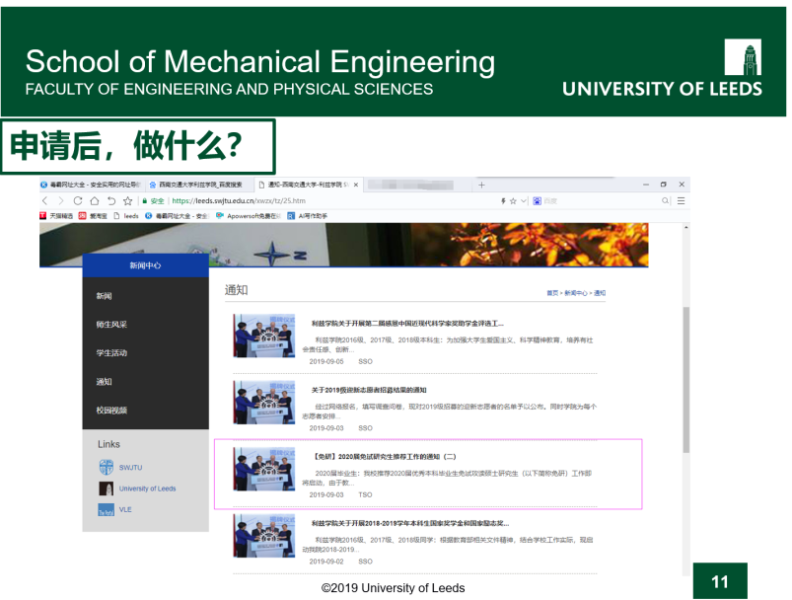792x600 pixels.
Task: Click the University of Leeds link icon
Action: [106, 488]
